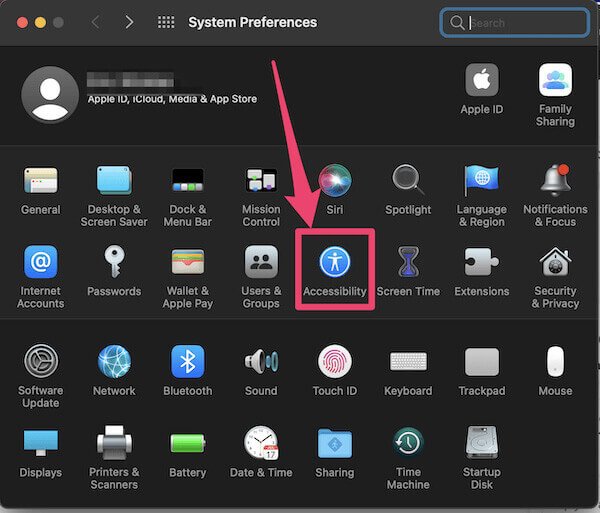This screenshot has height=513, width=600.
Task: Open the Apple ID pane icon
Action: click(x=481, y=80)
